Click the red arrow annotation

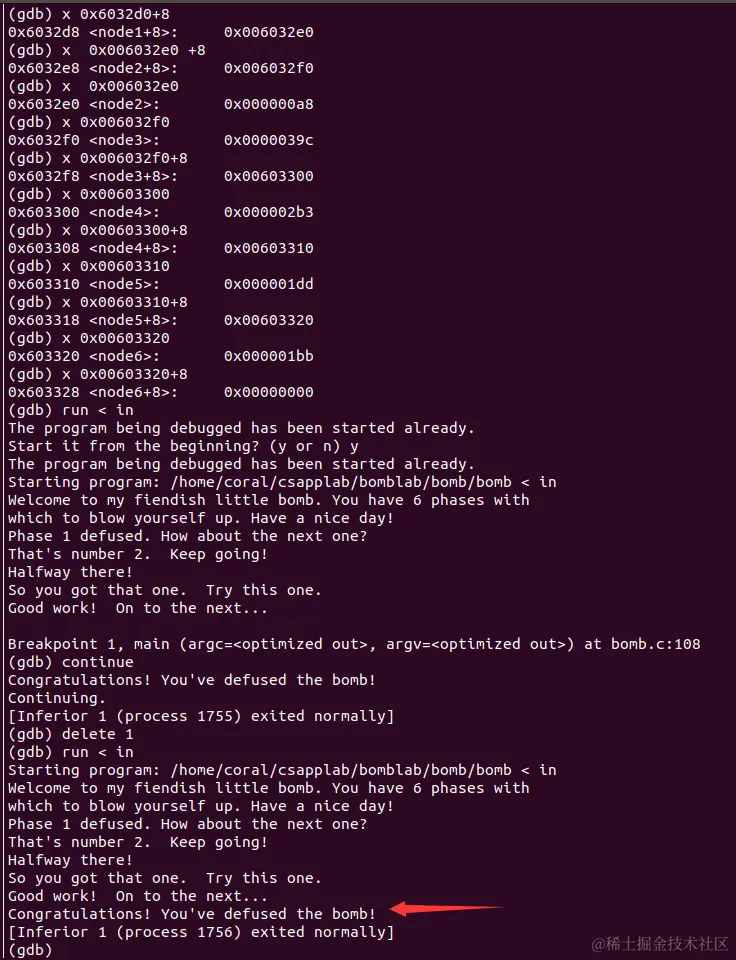tap(445, 909)
